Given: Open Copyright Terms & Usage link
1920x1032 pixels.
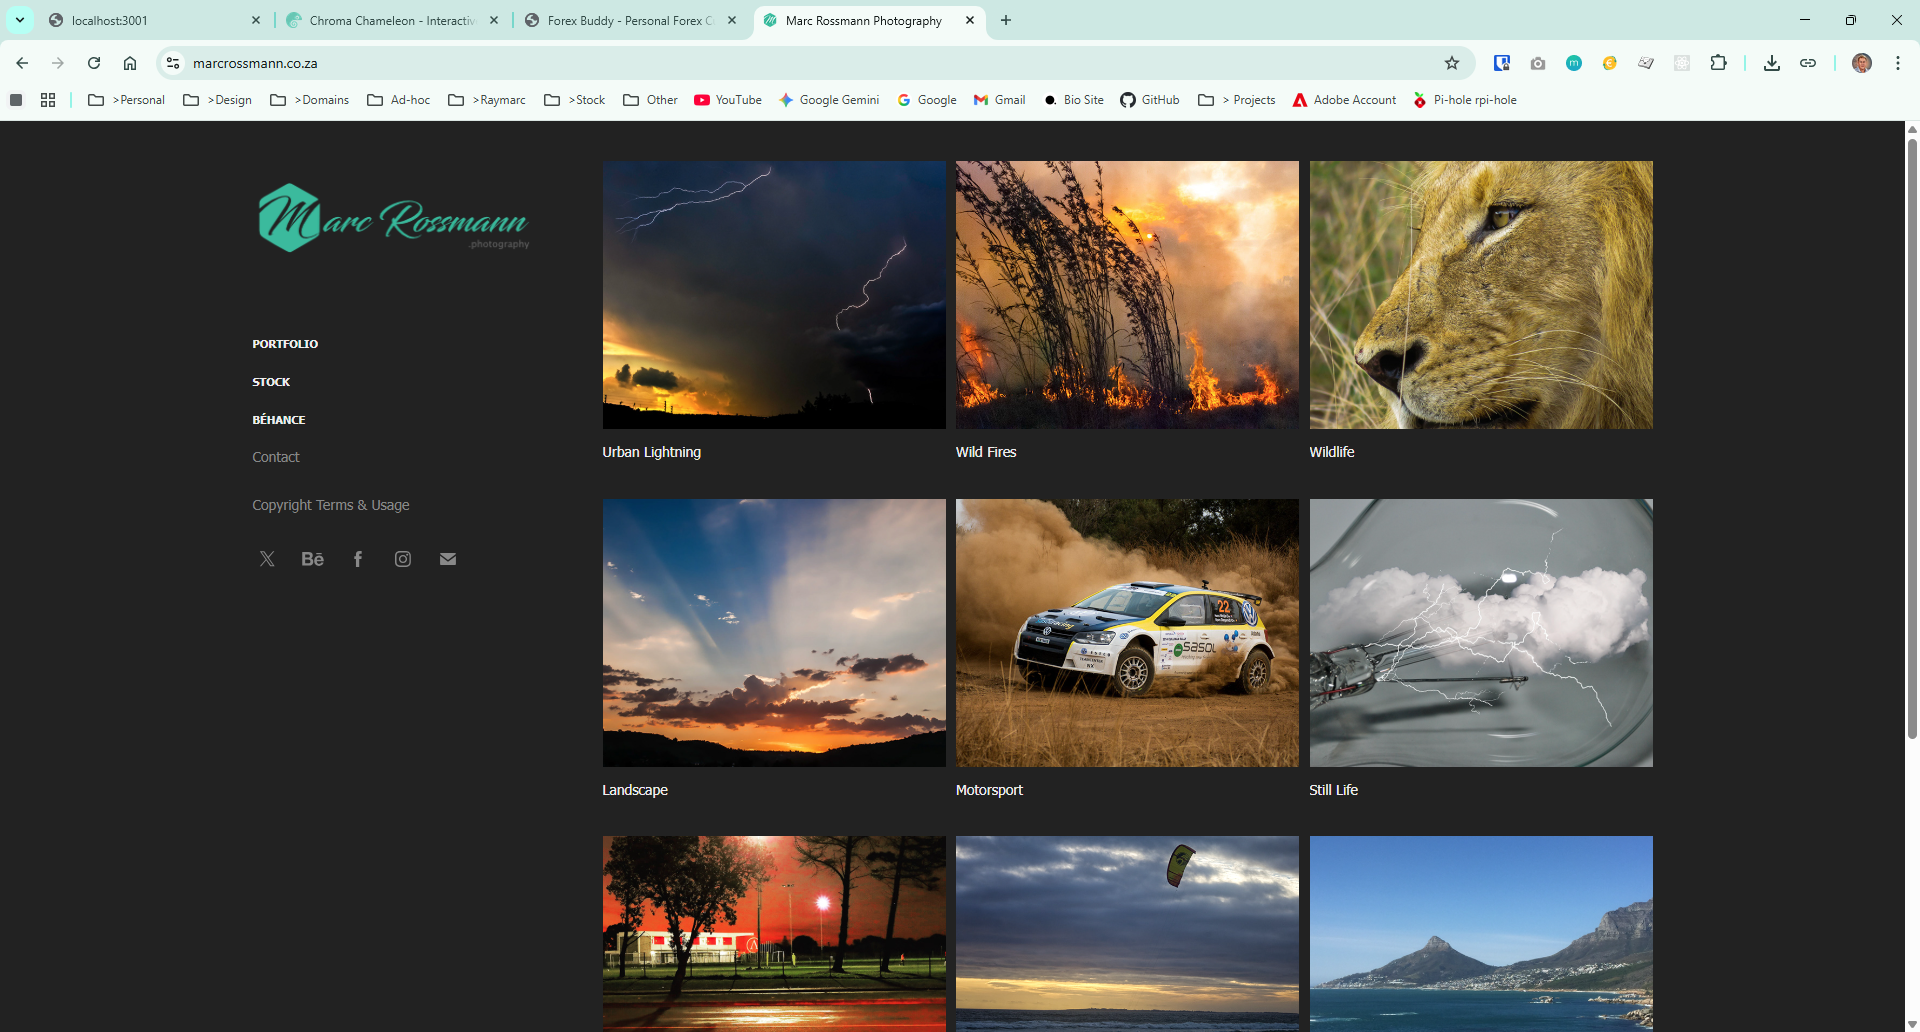Looking at the screenshot, I should click(x=330, y=505).
